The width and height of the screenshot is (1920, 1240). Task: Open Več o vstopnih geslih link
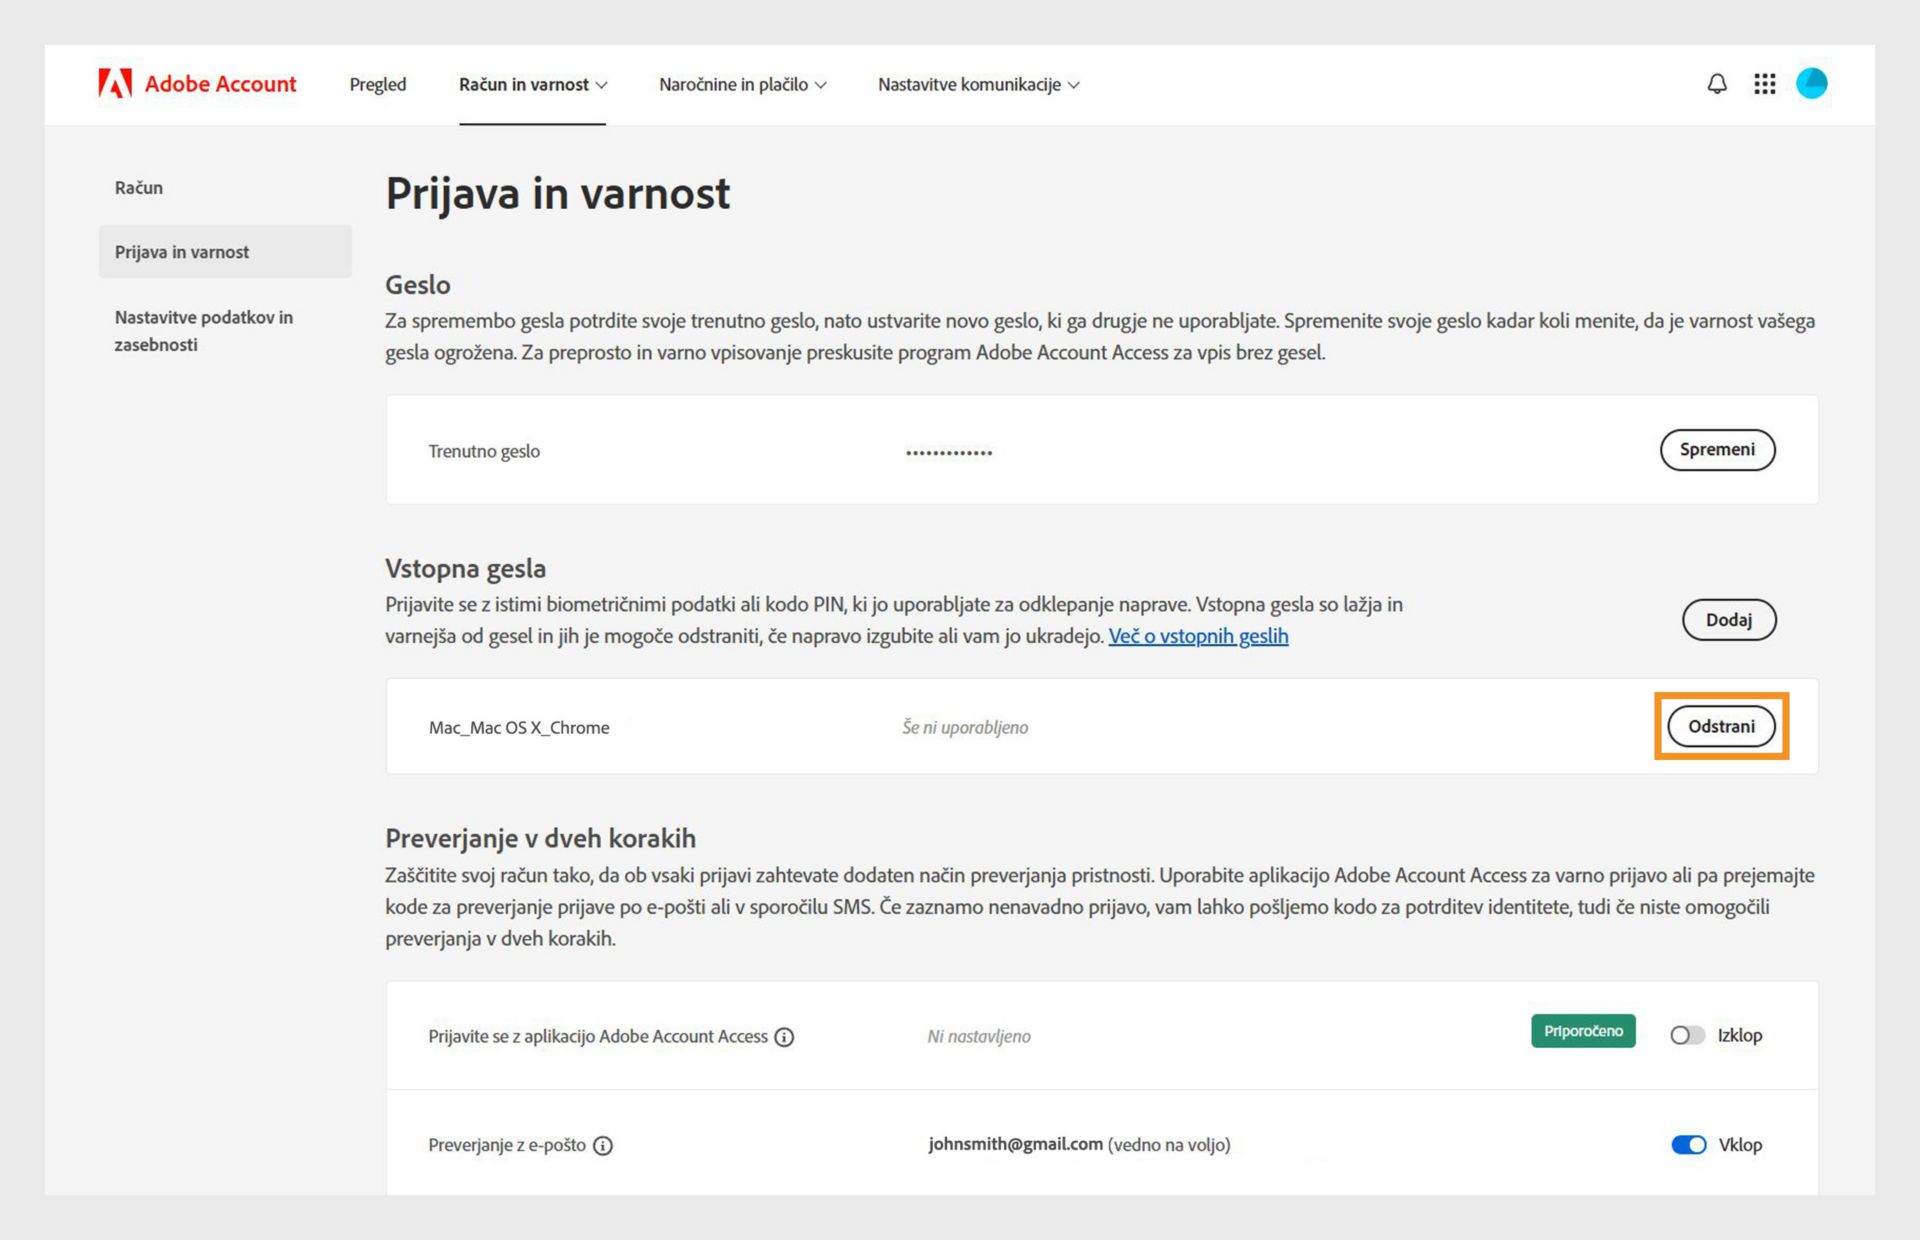[1198, 636]
